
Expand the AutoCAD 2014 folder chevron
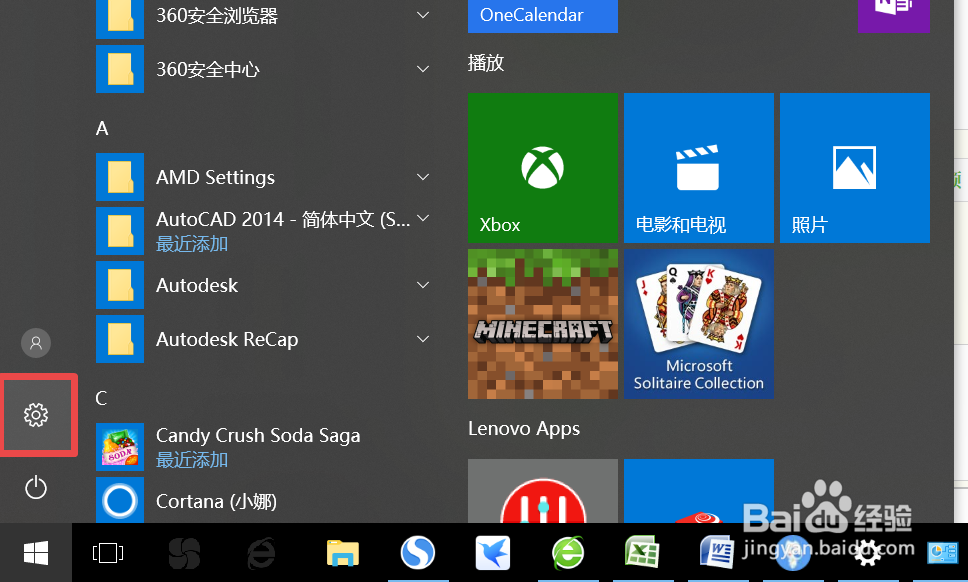423,218
